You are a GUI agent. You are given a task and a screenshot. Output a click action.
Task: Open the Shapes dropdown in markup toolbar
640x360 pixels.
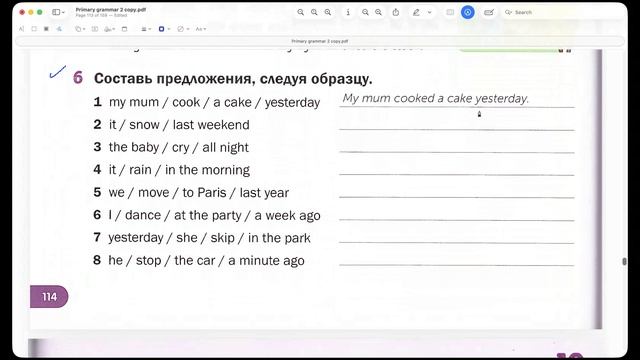pyautogui.click(x=80, y=29)
